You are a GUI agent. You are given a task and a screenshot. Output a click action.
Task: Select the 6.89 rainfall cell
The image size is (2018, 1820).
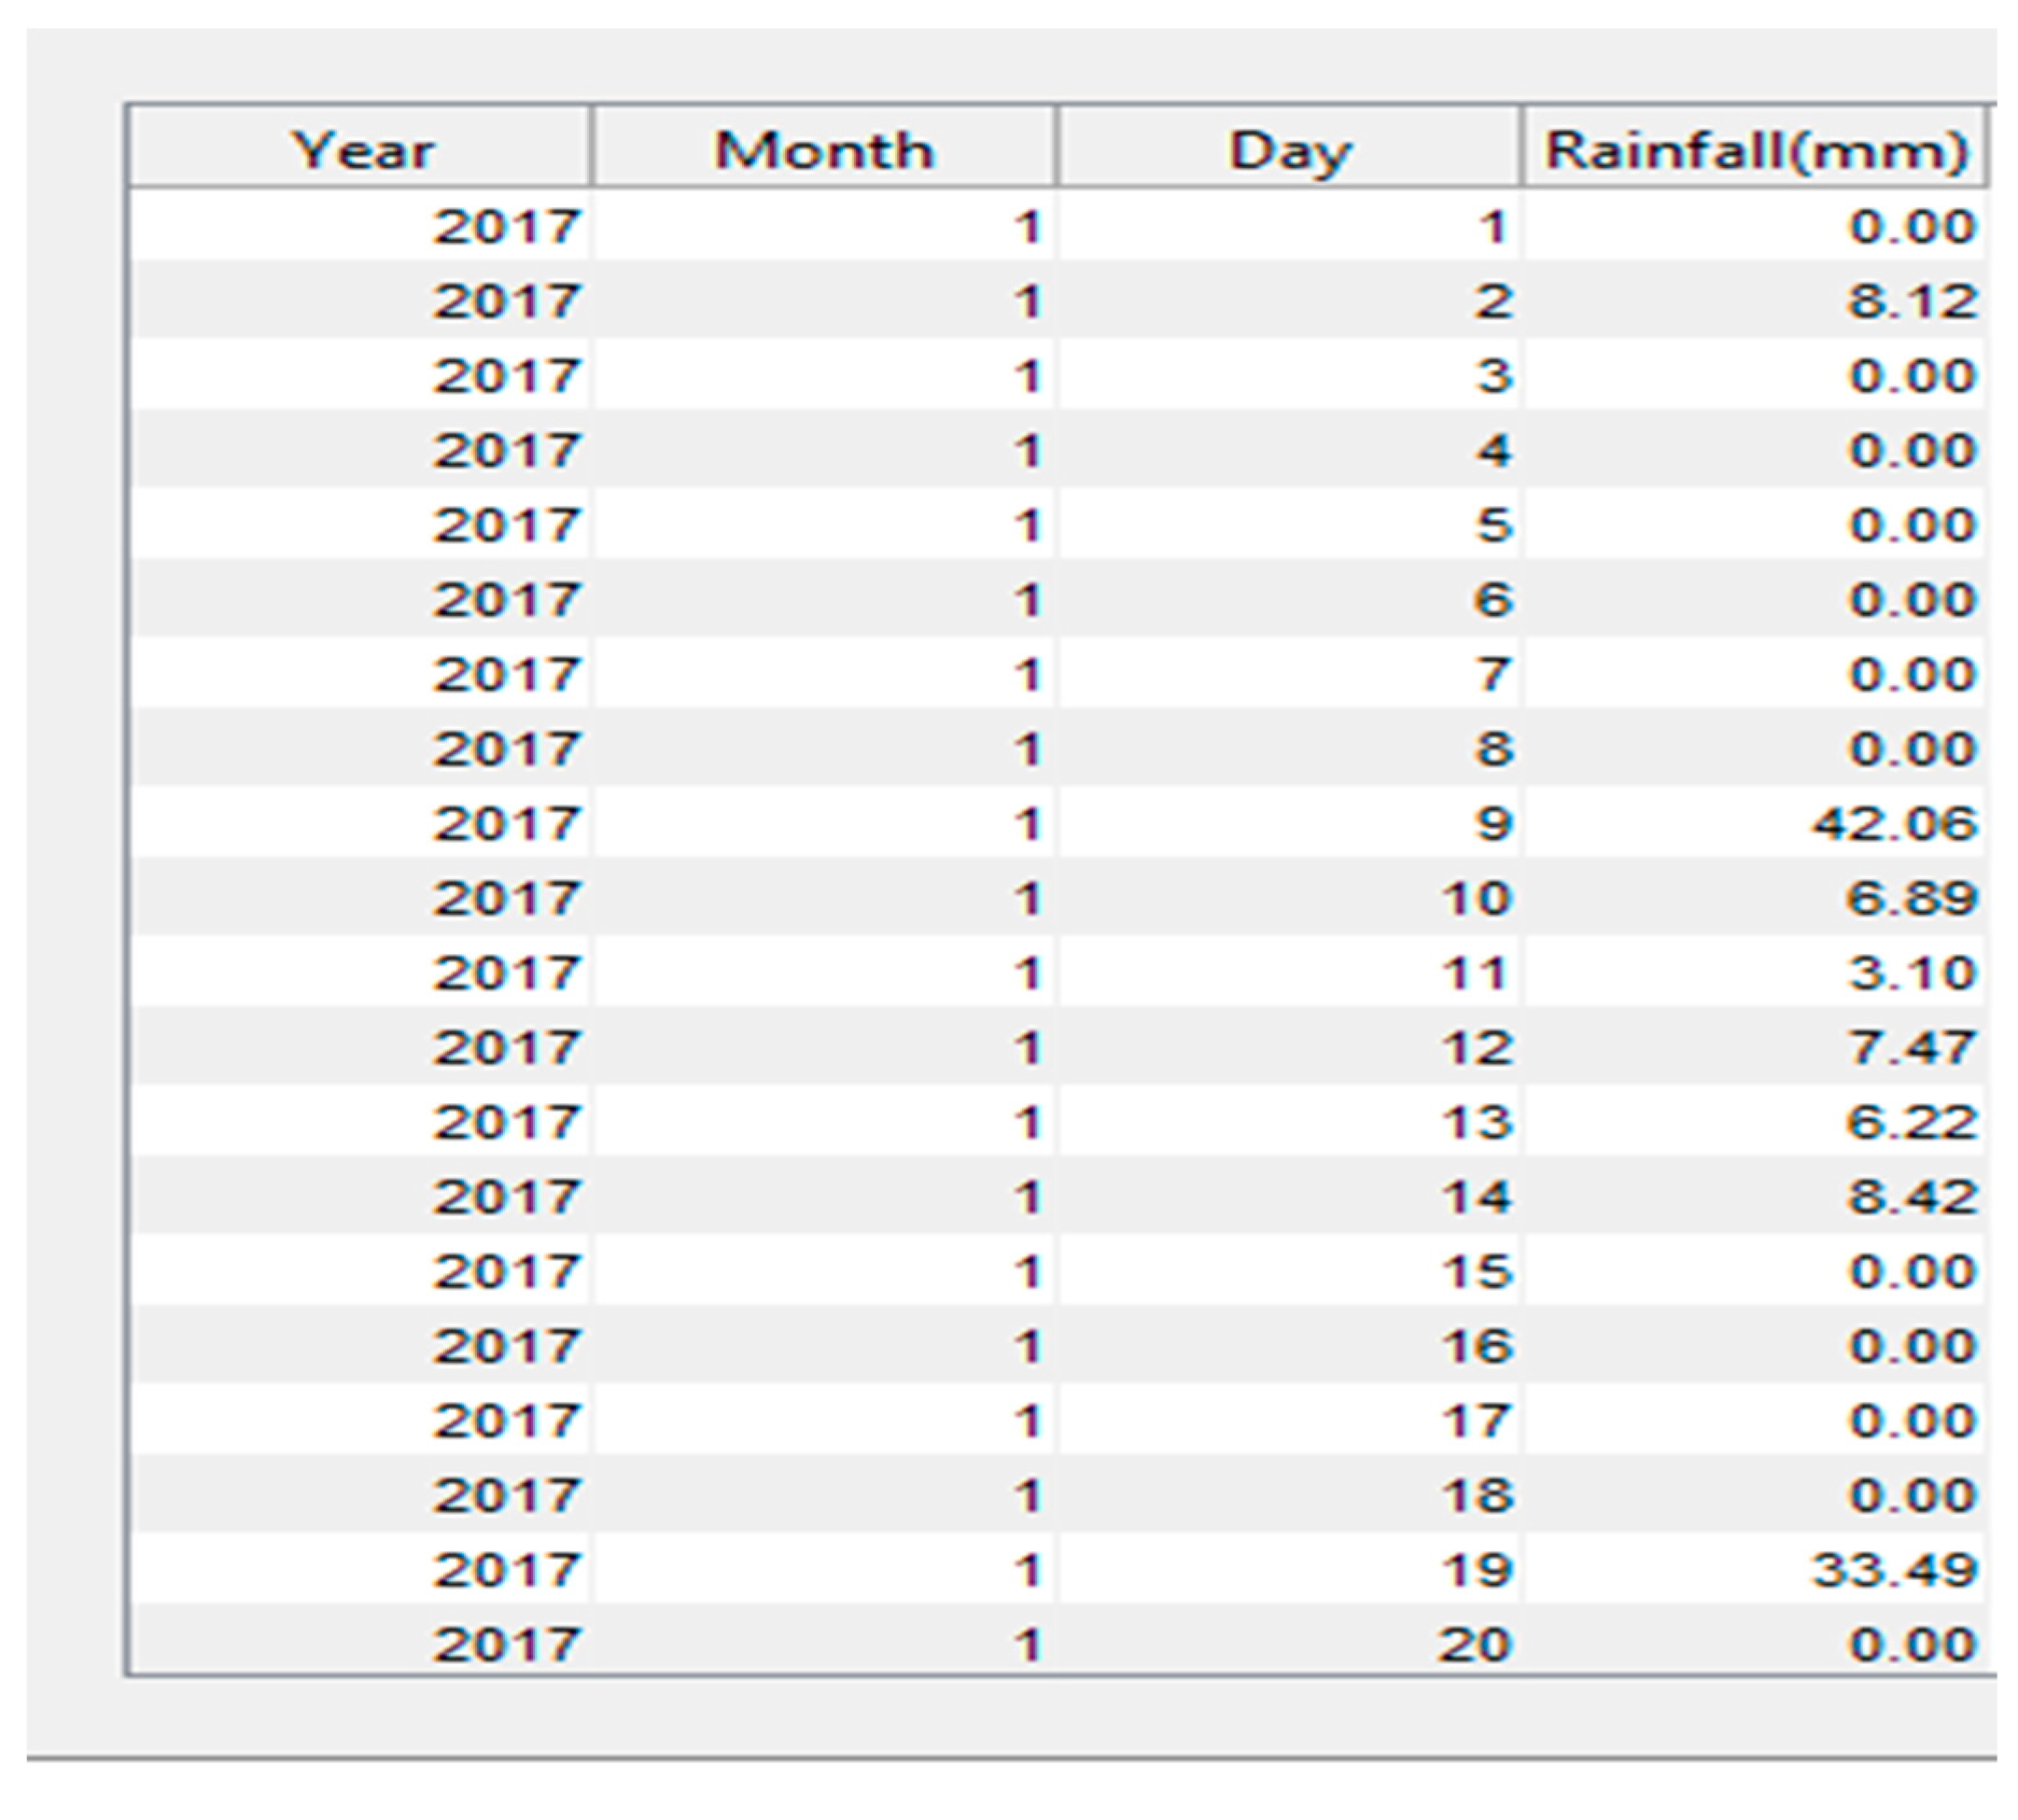click(1755, 897)
